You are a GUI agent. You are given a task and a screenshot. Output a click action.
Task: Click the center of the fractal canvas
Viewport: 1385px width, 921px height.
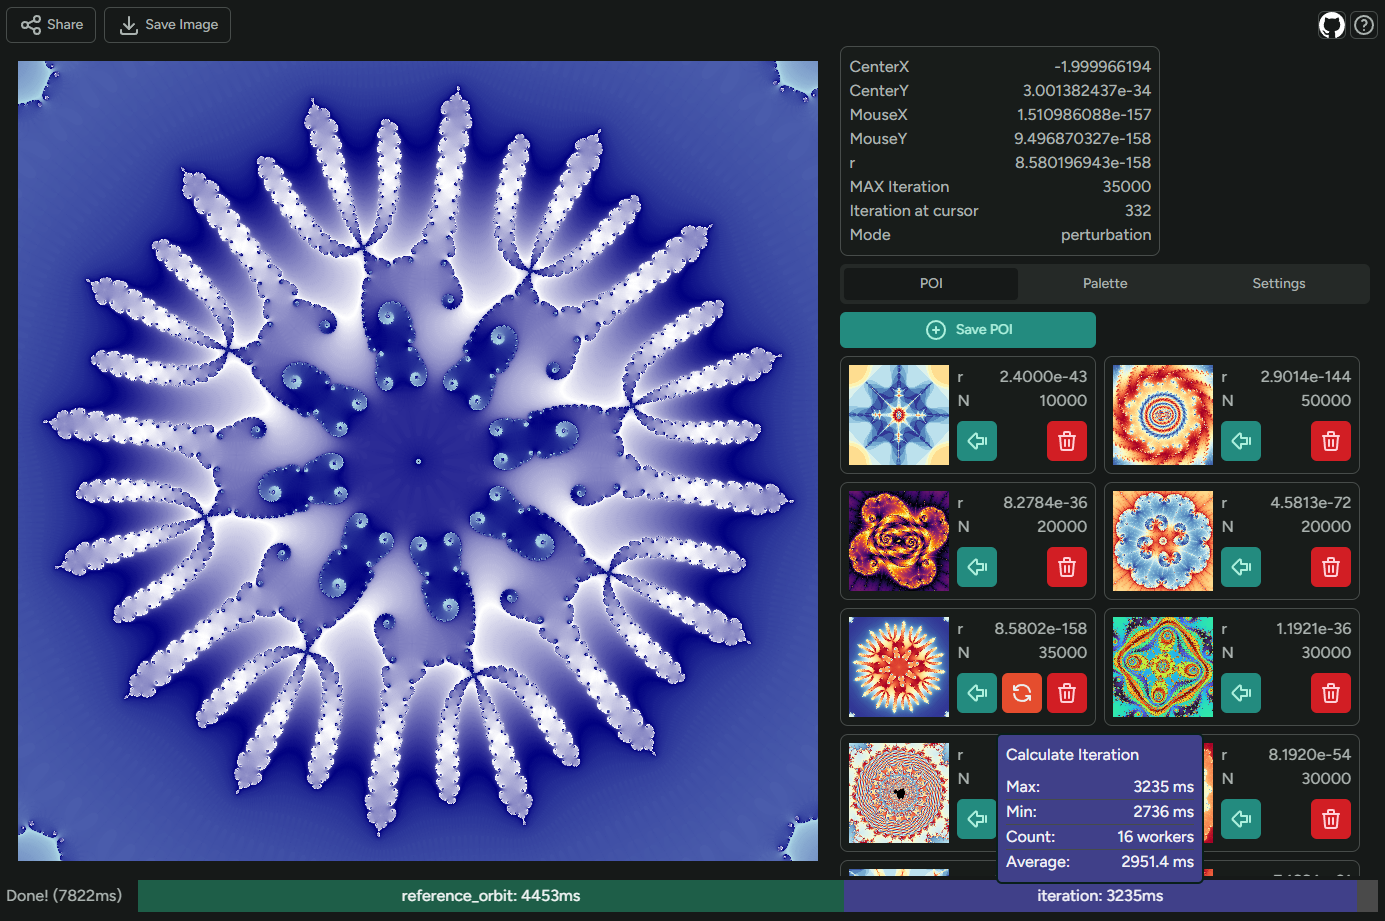tap(418, 461)
